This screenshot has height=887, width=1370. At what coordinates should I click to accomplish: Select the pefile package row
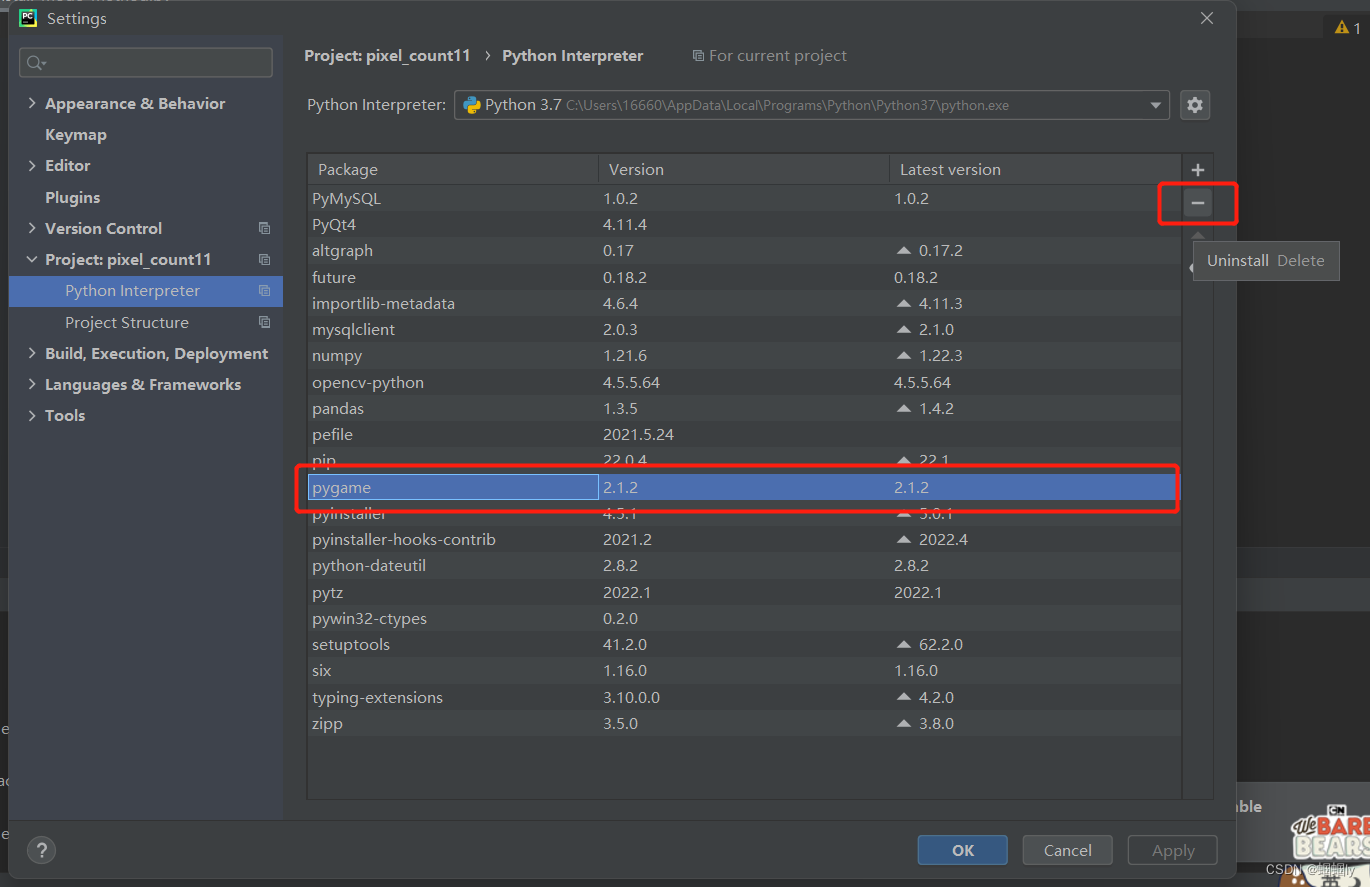pyautogui.click(x=744, y=434)
